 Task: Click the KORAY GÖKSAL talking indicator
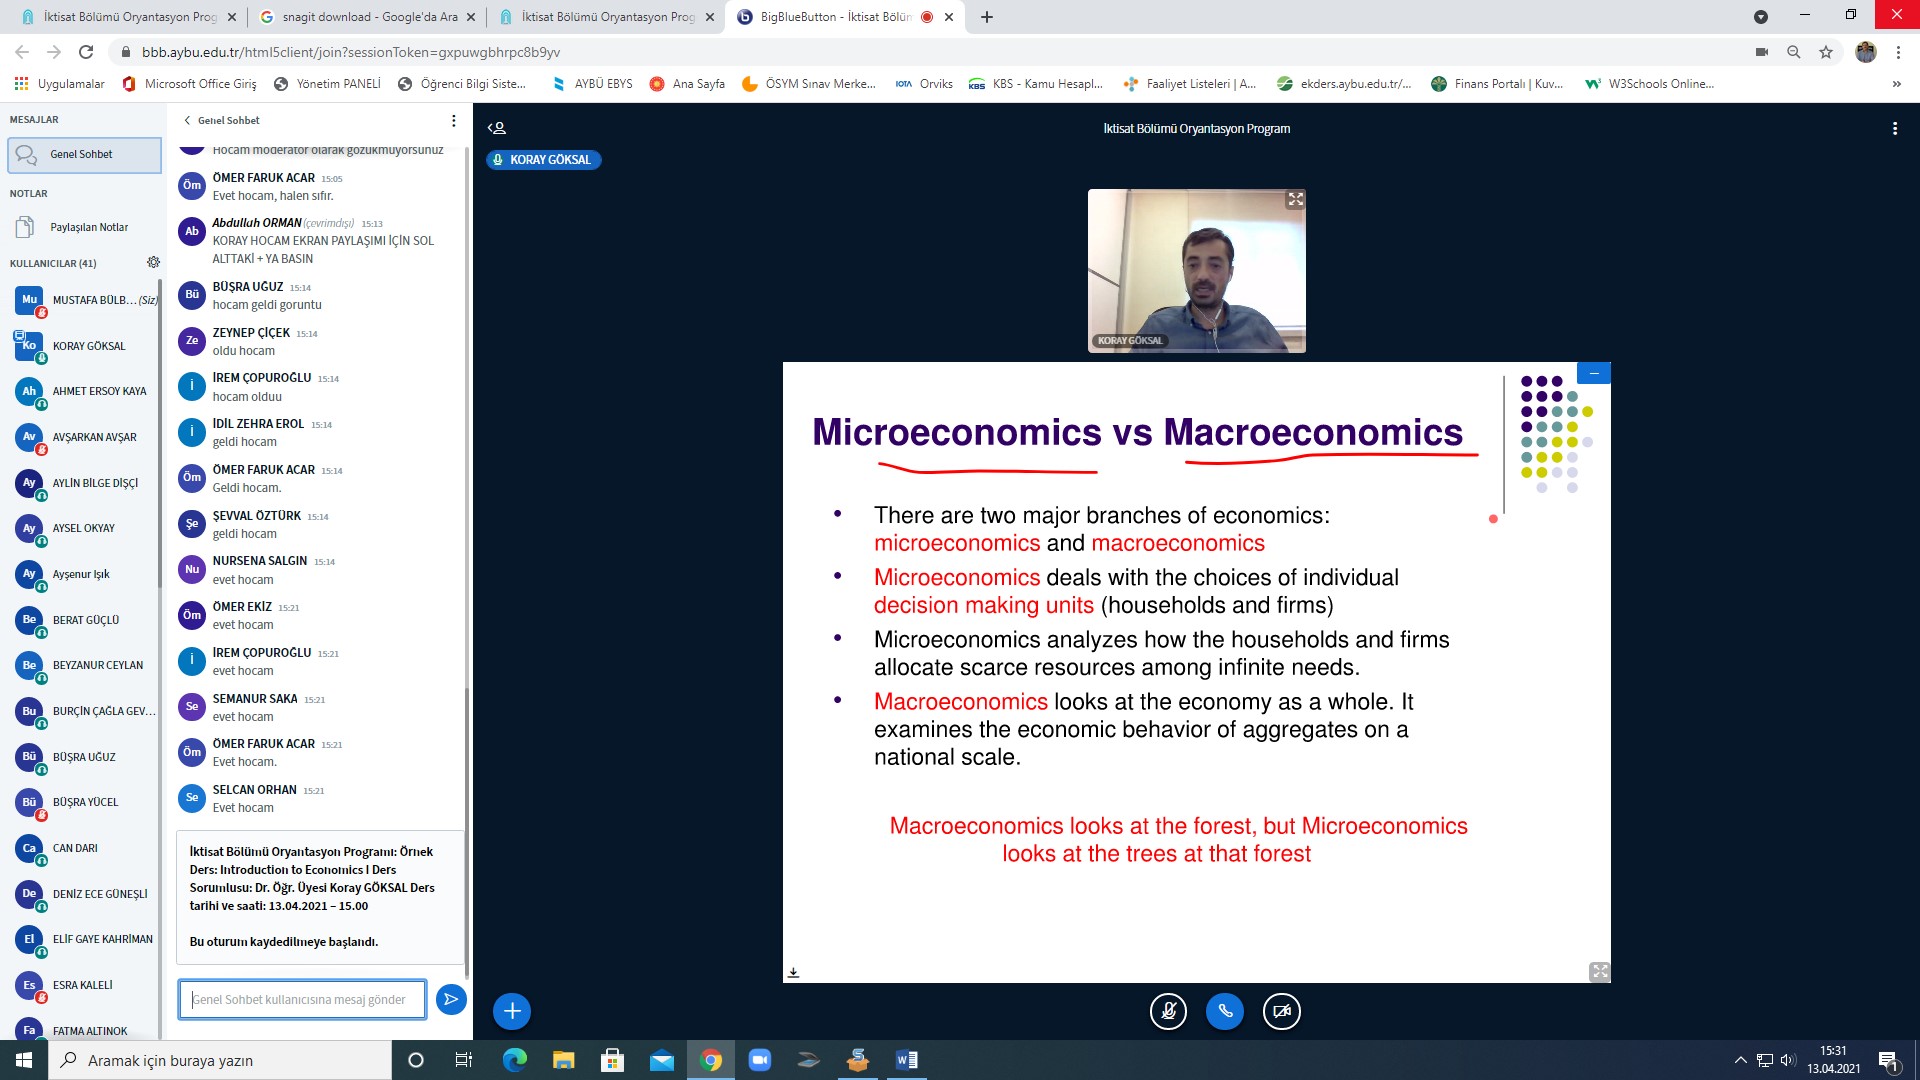point(543,160)
